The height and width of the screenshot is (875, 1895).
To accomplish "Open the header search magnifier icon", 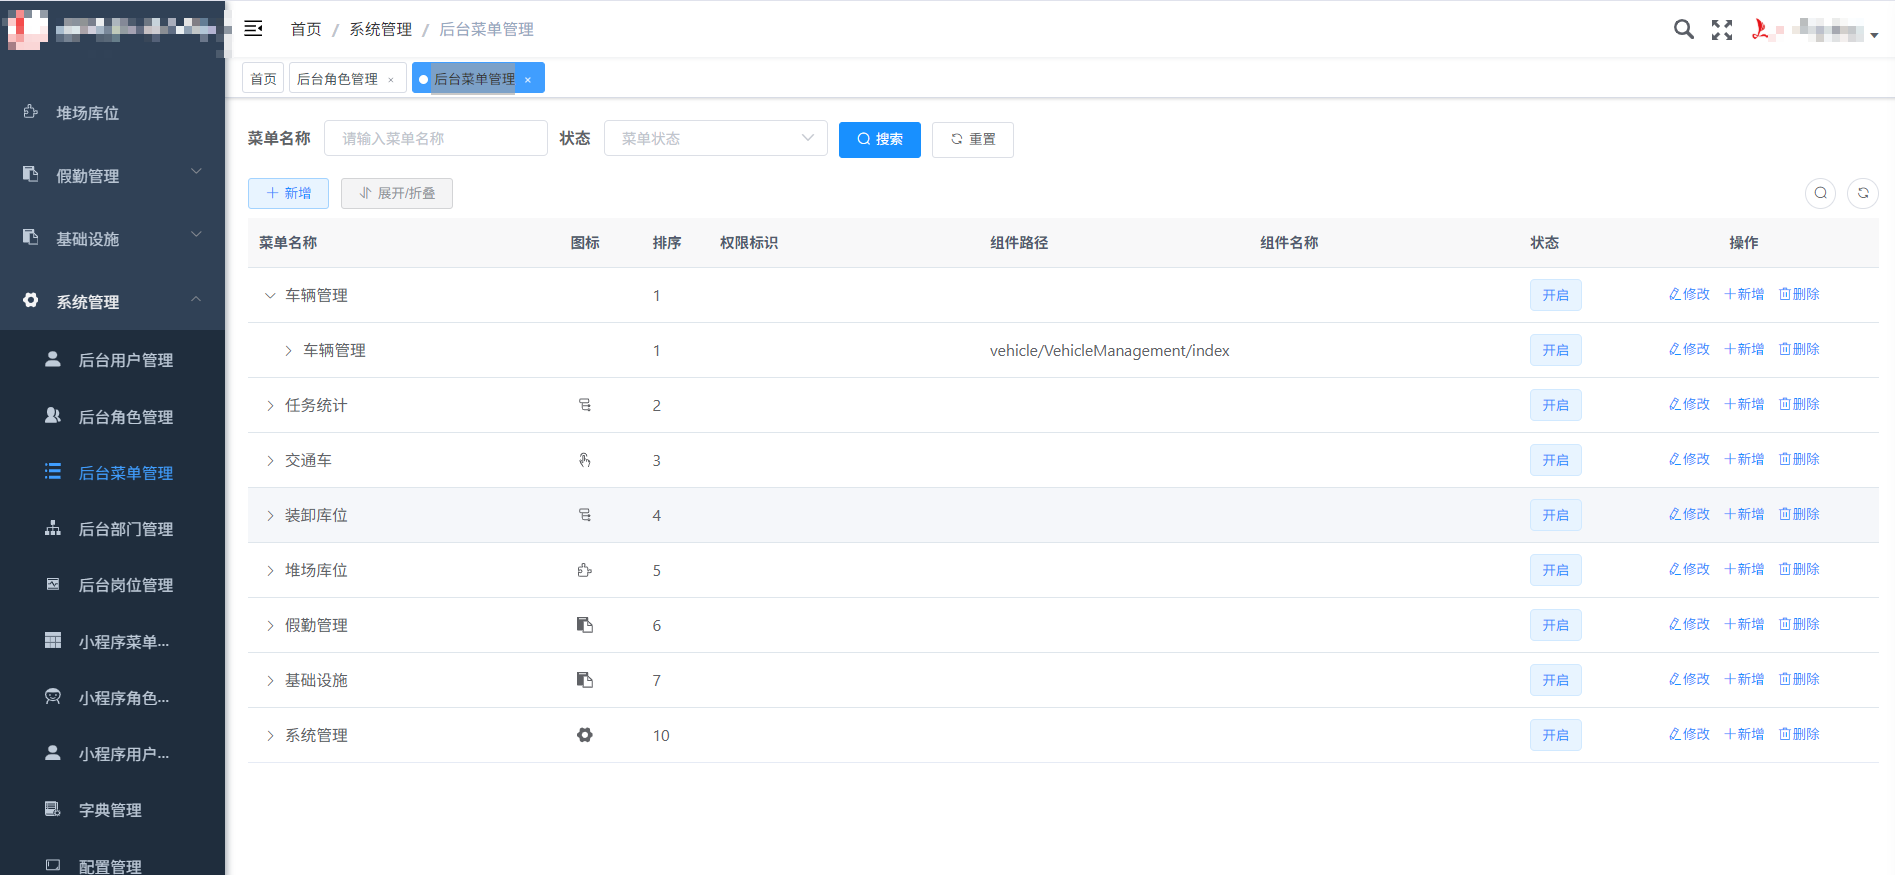I will tap(1684, 29).
